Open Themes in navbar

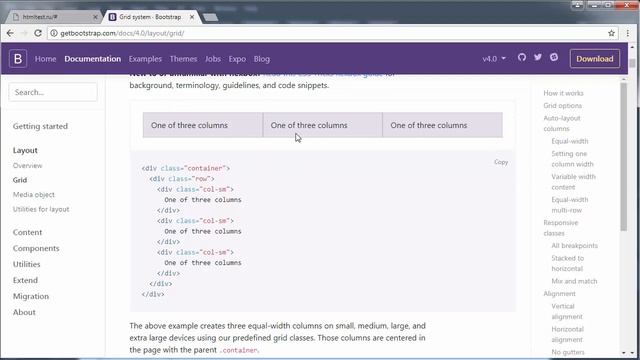(x=183, y=59)
